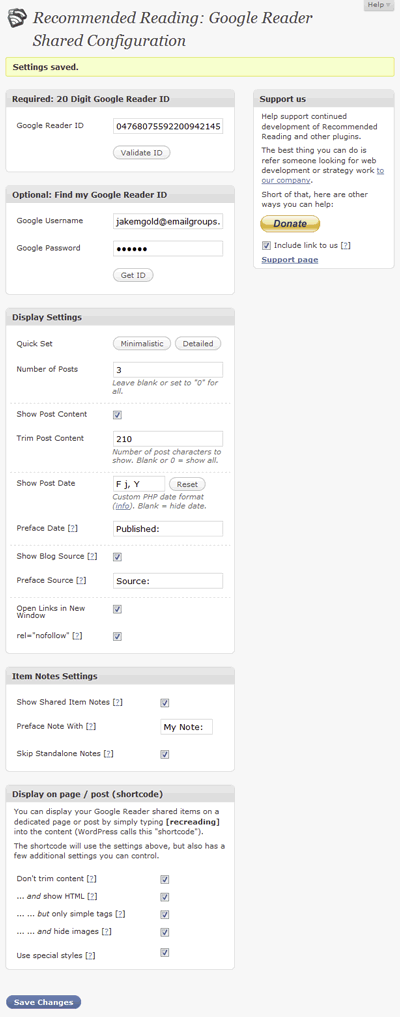Toggle Skip Standalone Notes checkbox
This screenshot has width=400, height=1017.
(165, 754)
